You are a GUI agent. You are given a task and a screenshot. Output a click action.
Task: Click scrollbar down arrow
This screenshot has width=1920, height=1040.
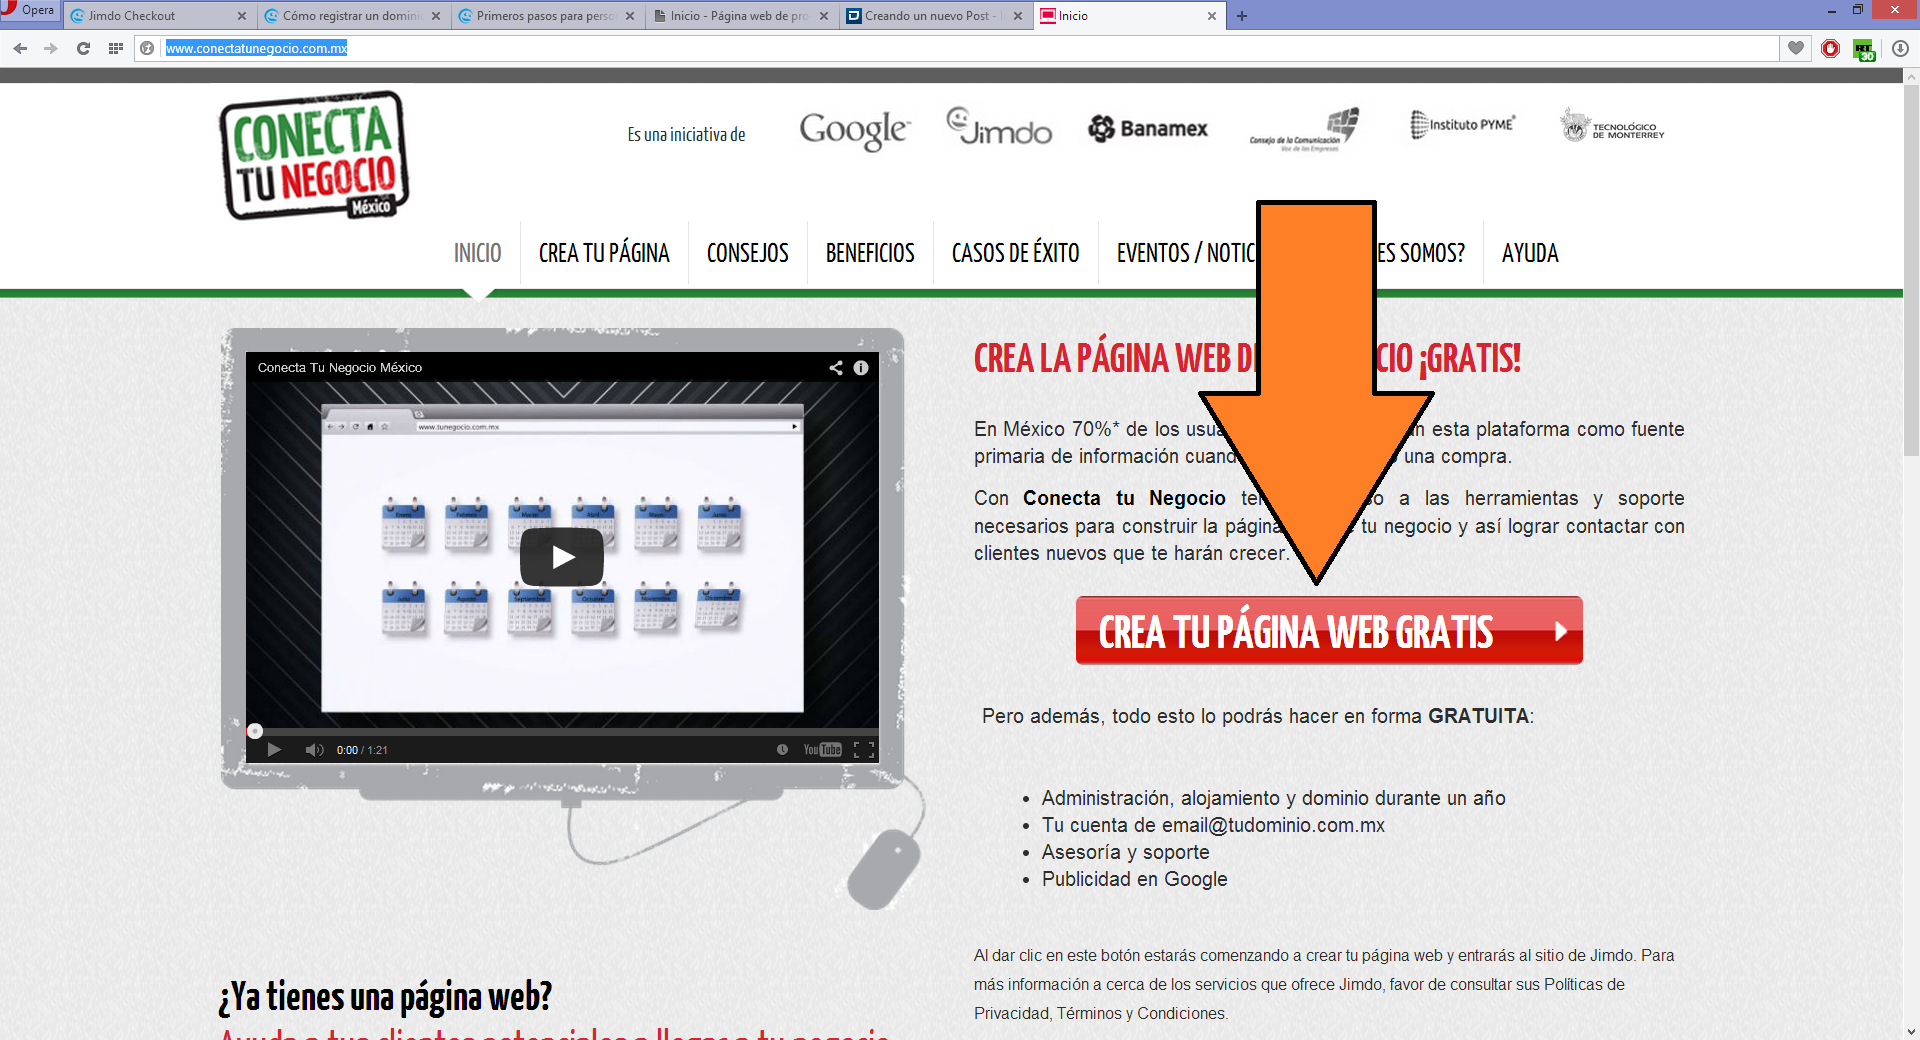pyautogui.click(x=1911, y=1031)
